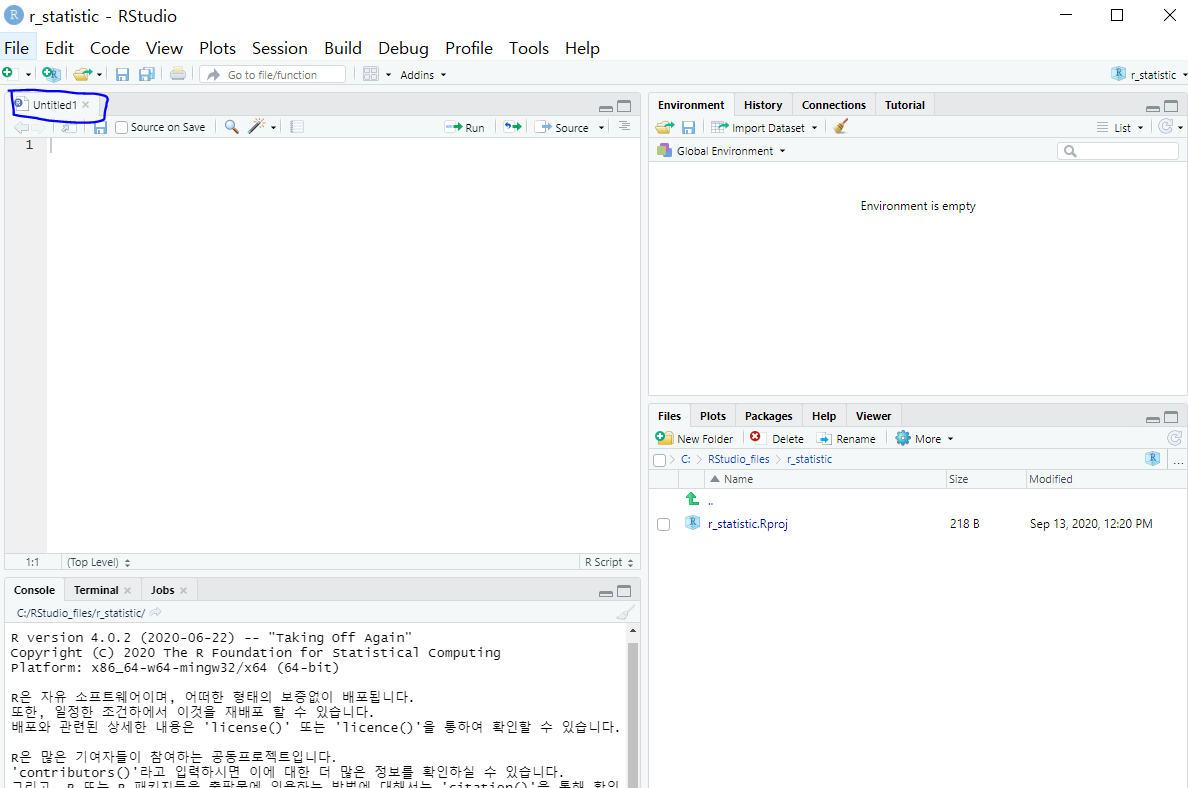The height and width of the screenshot is (788, 1188).
Task: Open the Top Level scope selector
Action: [98, 561]
